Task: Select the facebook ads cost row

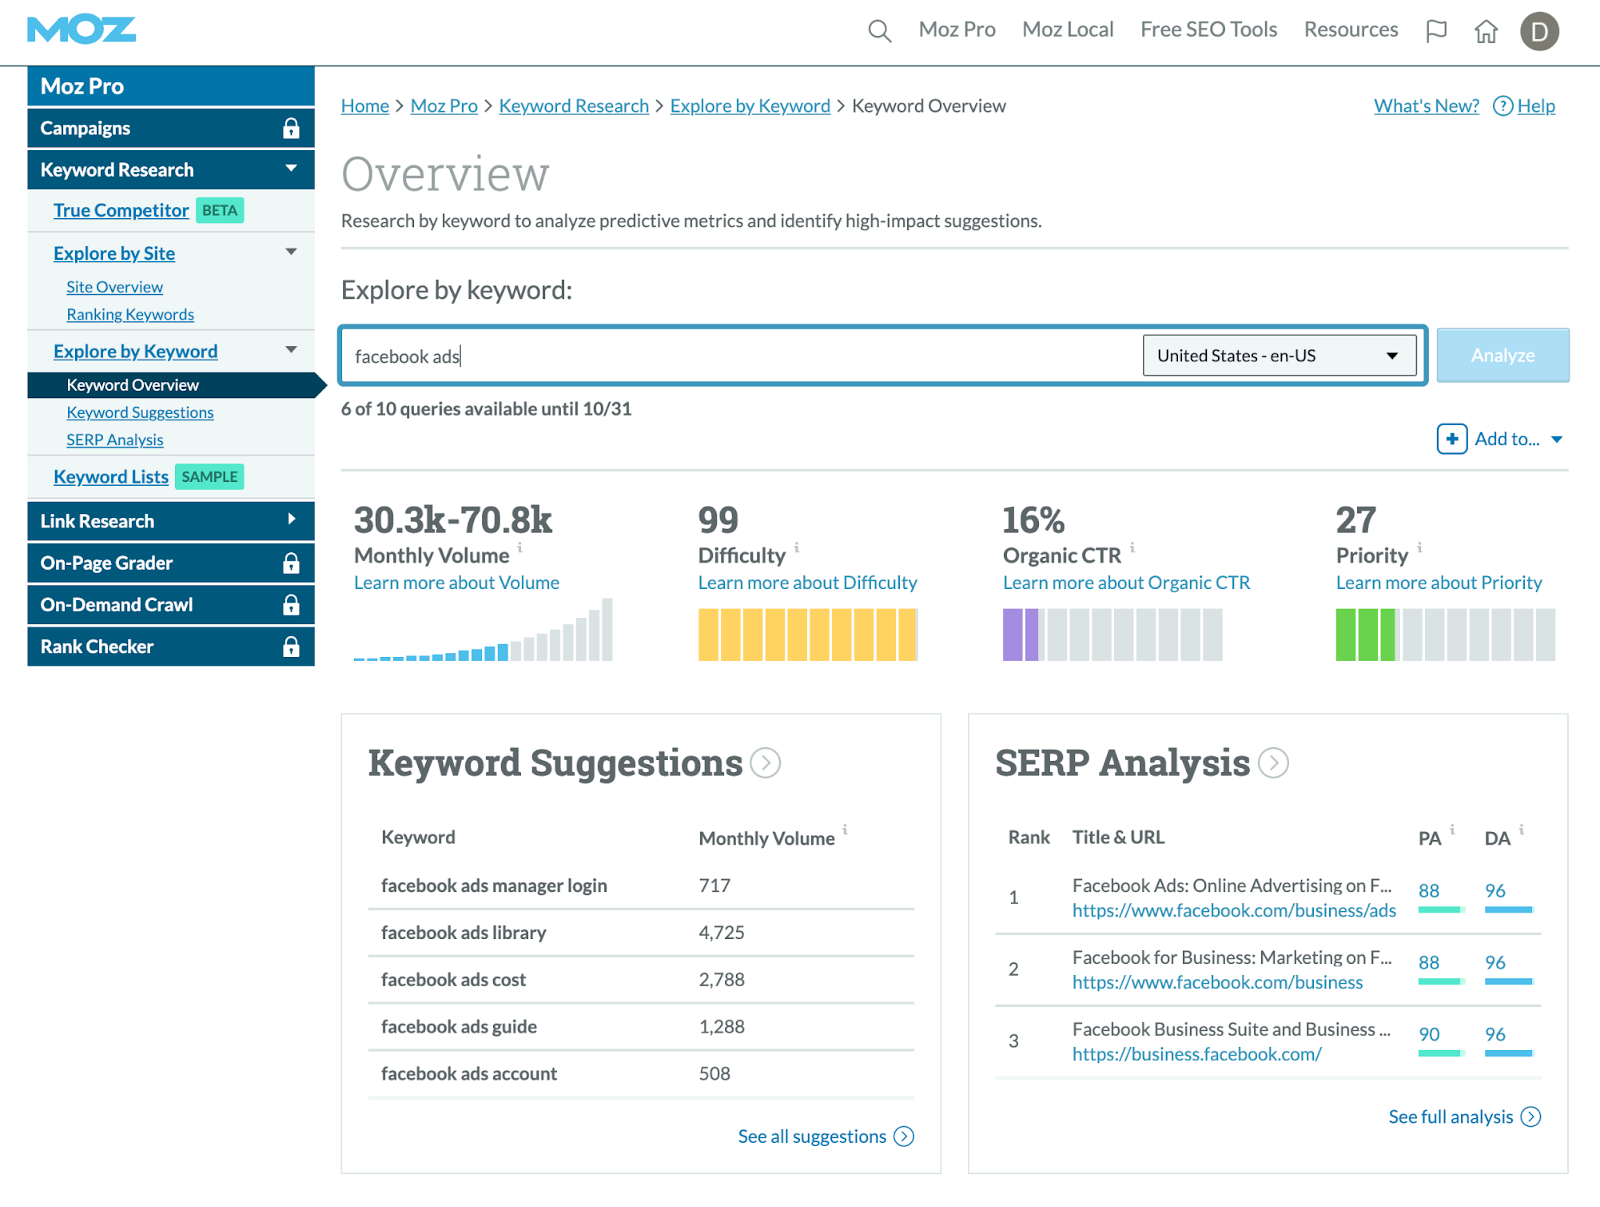Action: tap(641, 980)
